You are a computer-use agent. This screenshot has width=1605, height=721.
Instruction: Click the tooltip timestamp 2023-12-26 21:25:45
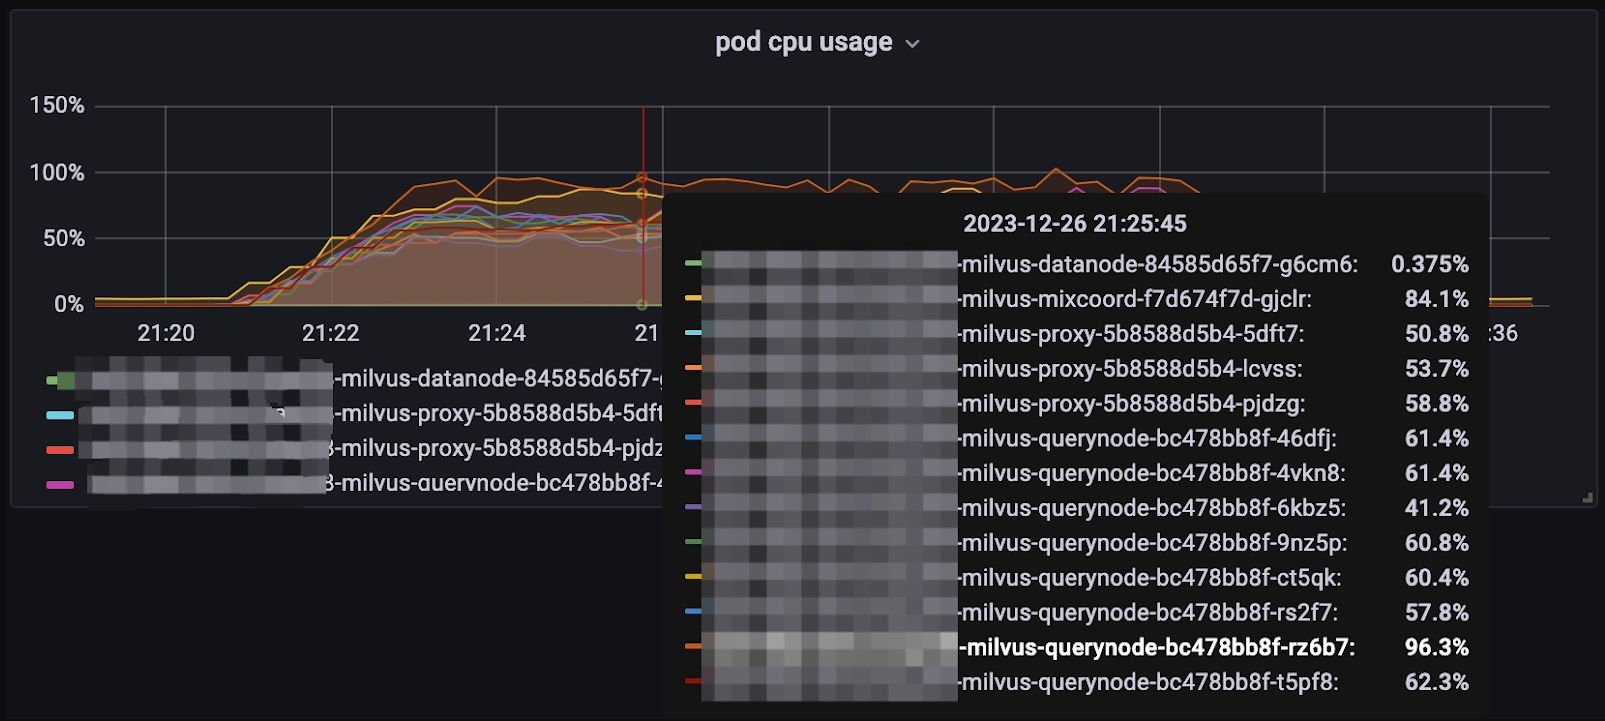1075,223
